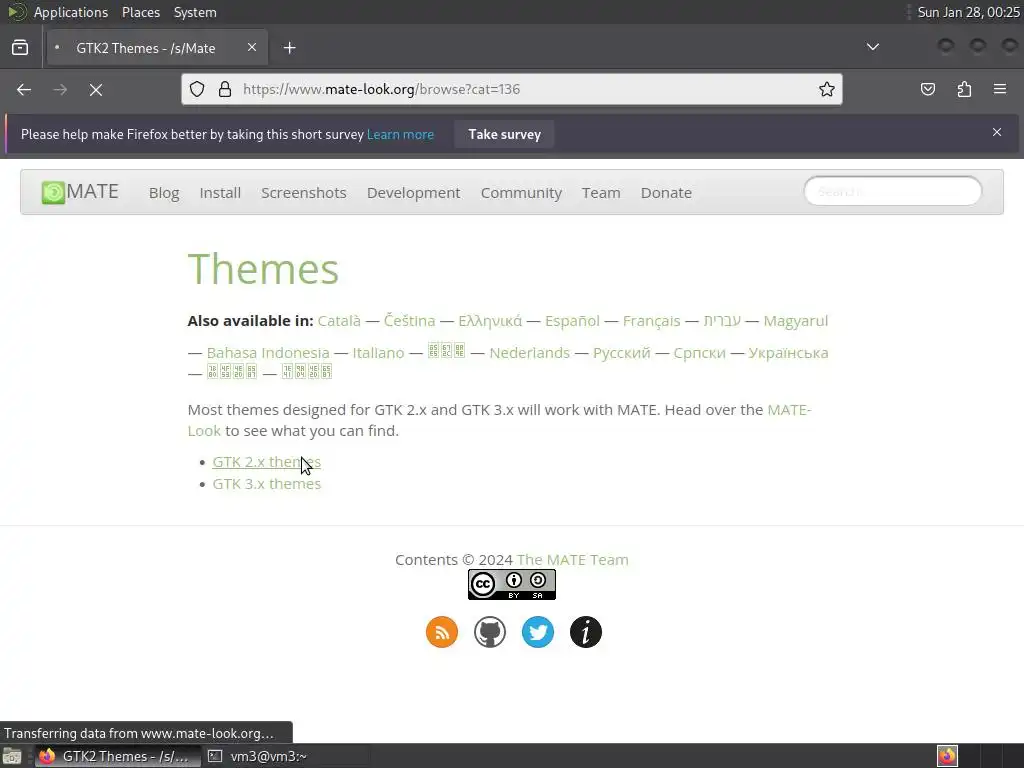Click the Firefox icon in system tray
The image size is (1024, 768).
coord(947,756)
